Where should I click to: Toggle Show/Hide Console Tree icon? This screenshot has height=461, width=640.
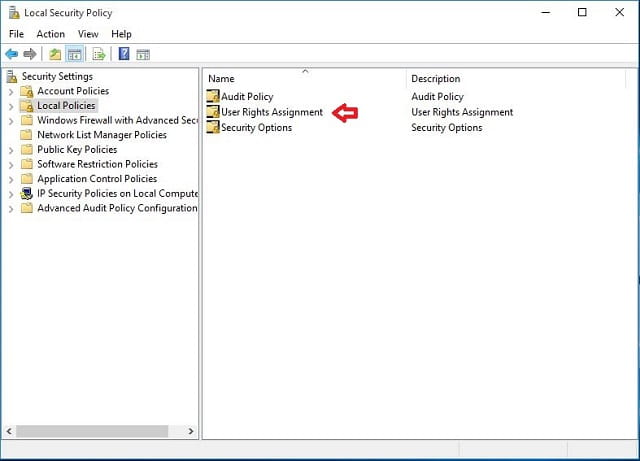pos(74,54)
